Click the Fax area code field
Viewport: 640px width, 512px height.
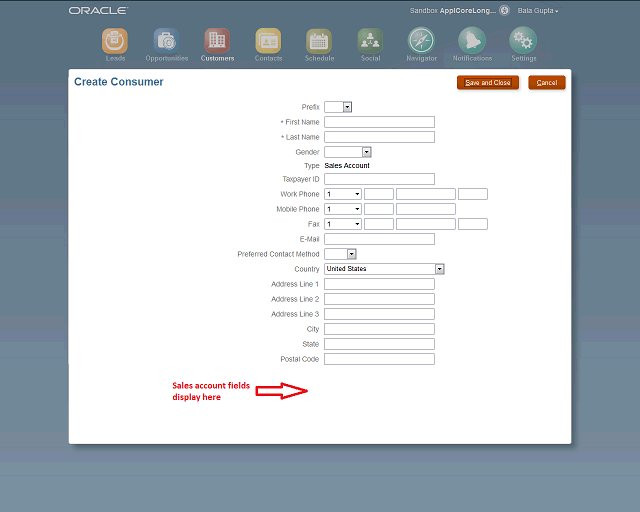point(379,224)
